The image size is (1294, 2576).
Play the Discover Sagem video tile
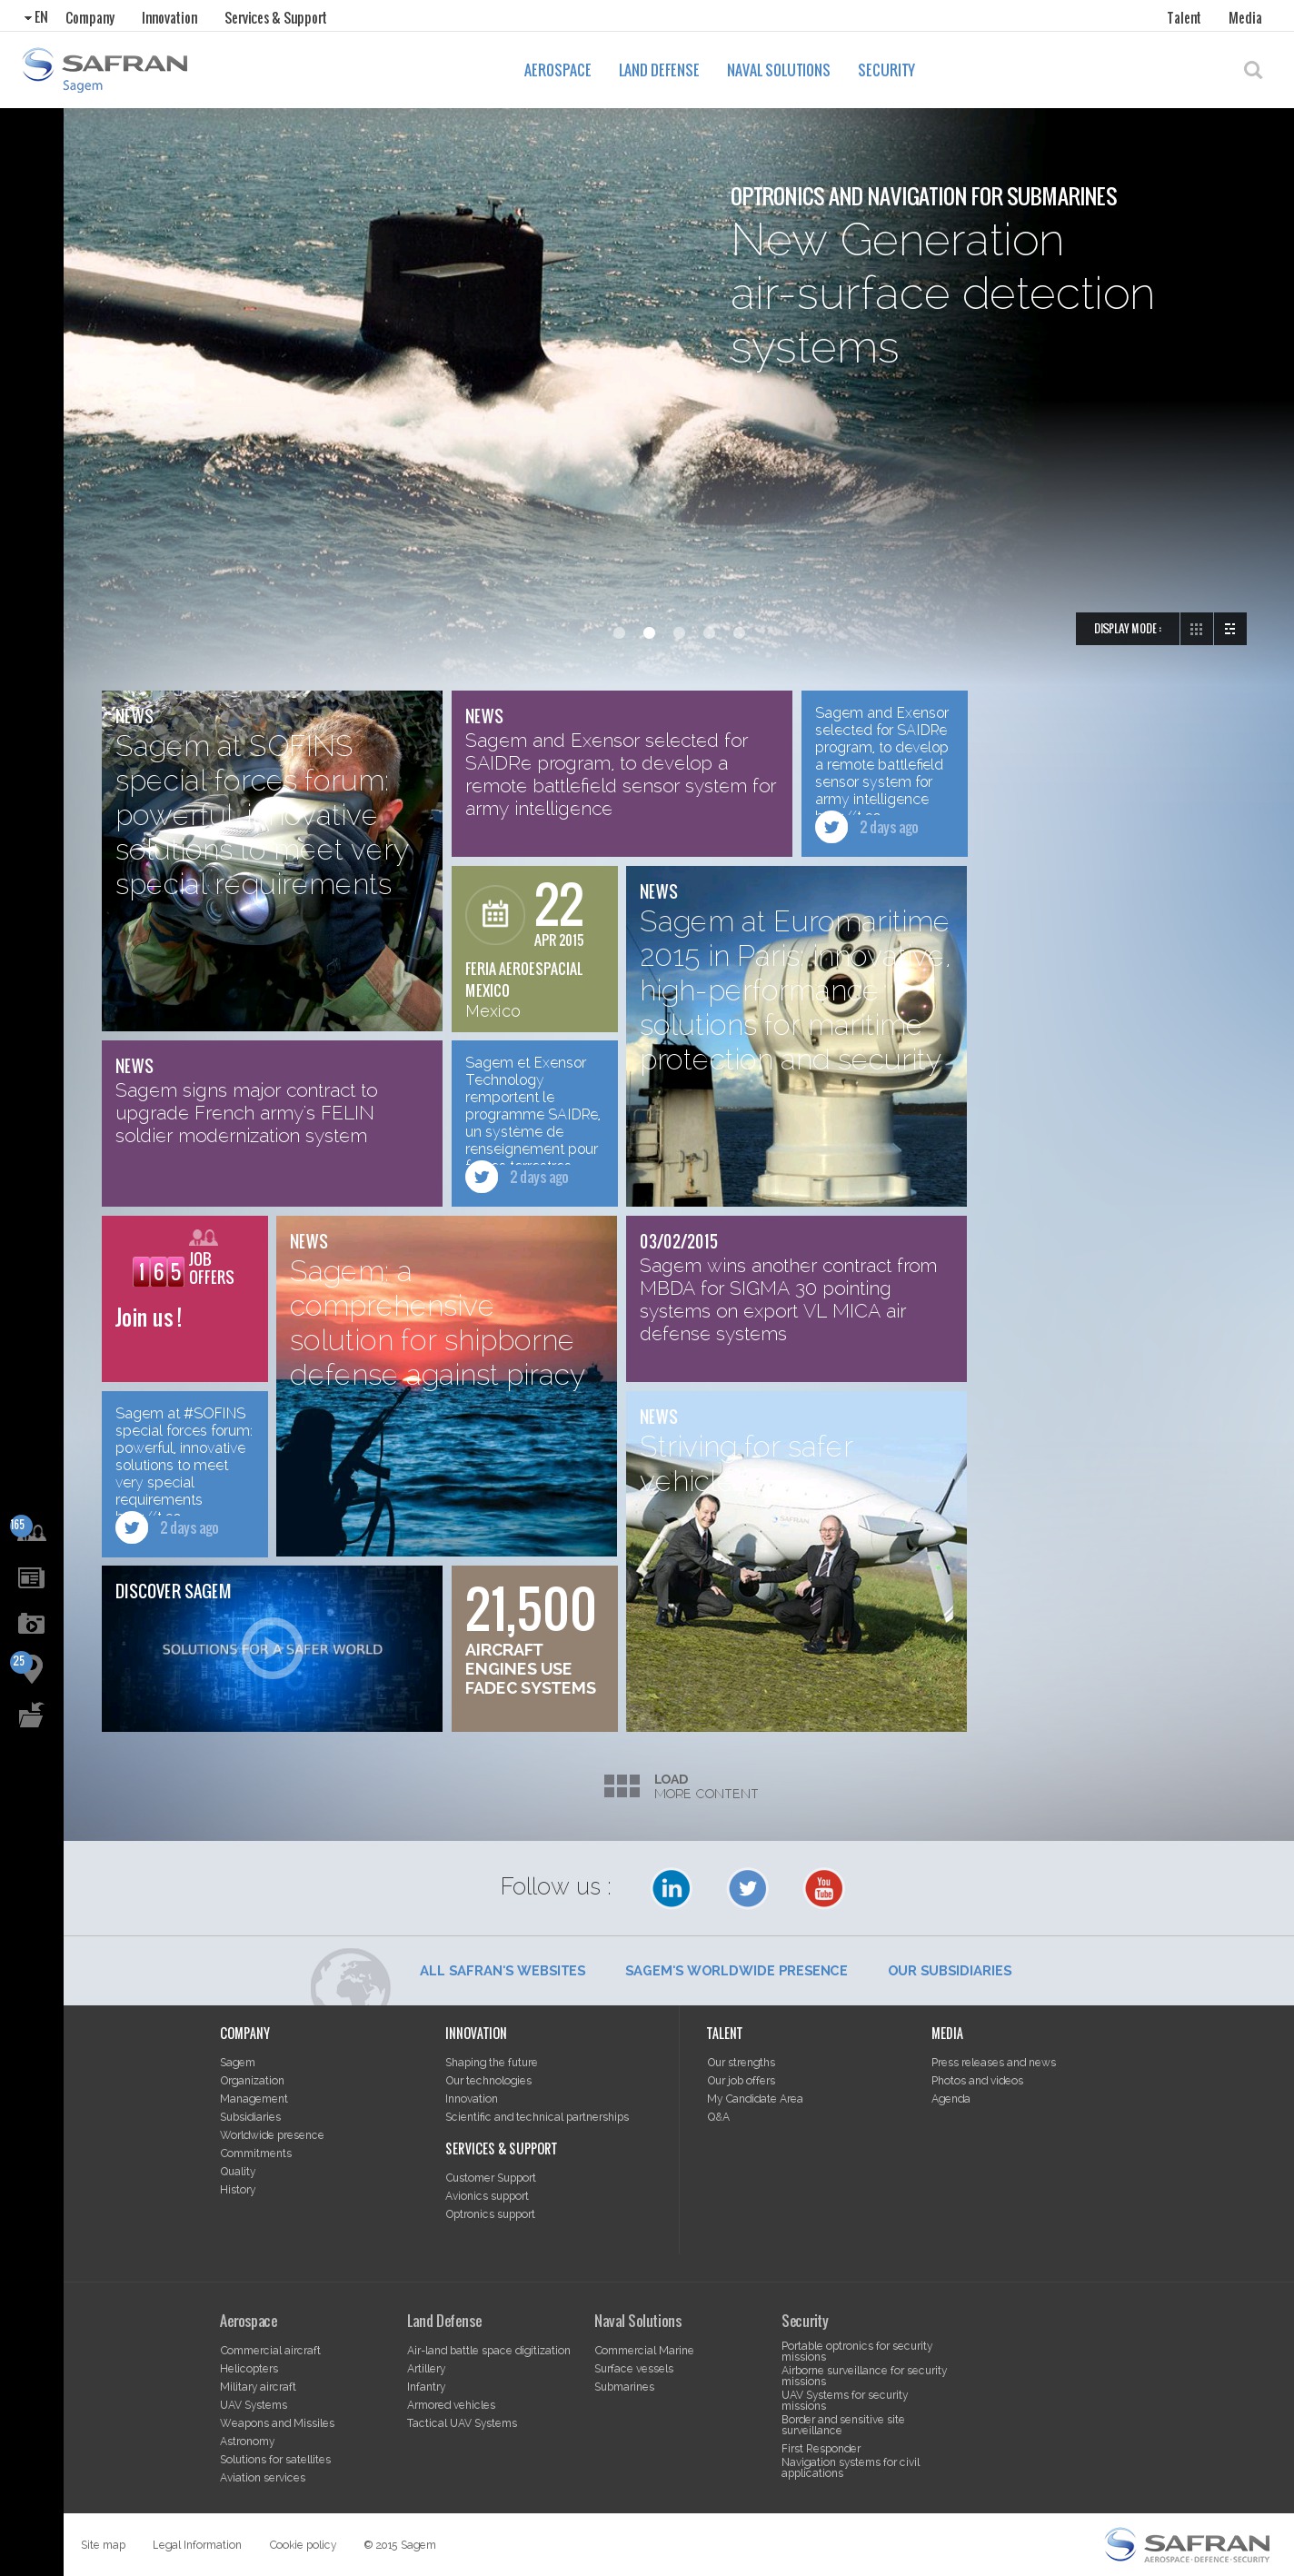click(x=272, y=1648)
